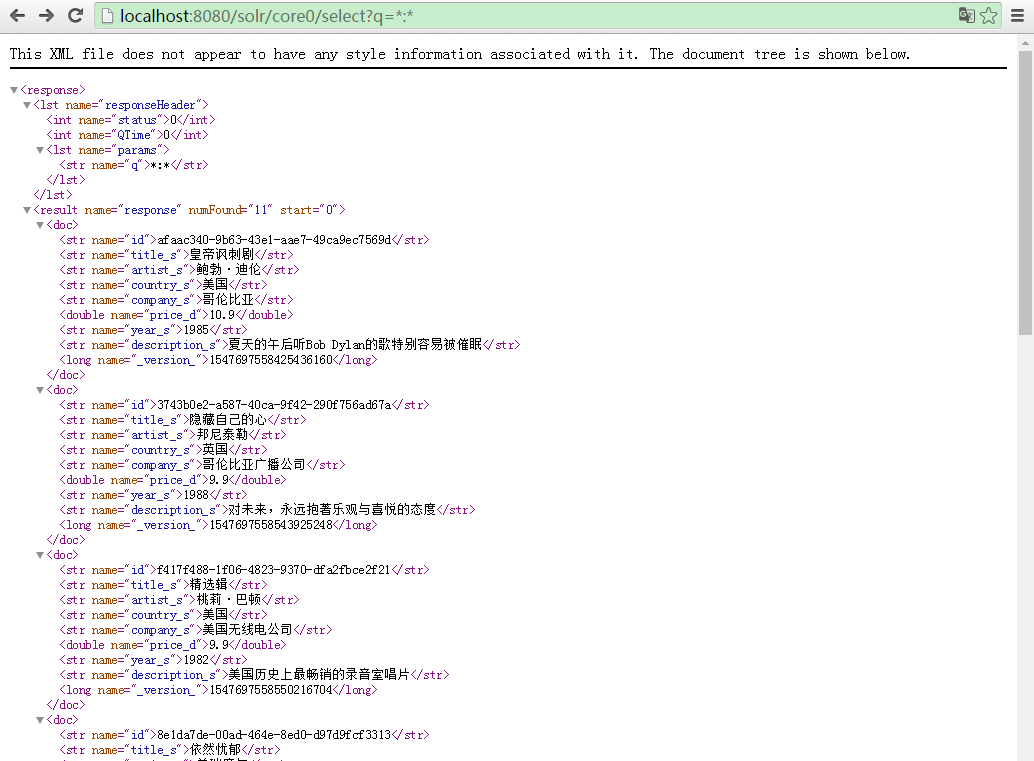Collapse the root response node
Screen dimensions: 1034x761
[x=14, y=90]
